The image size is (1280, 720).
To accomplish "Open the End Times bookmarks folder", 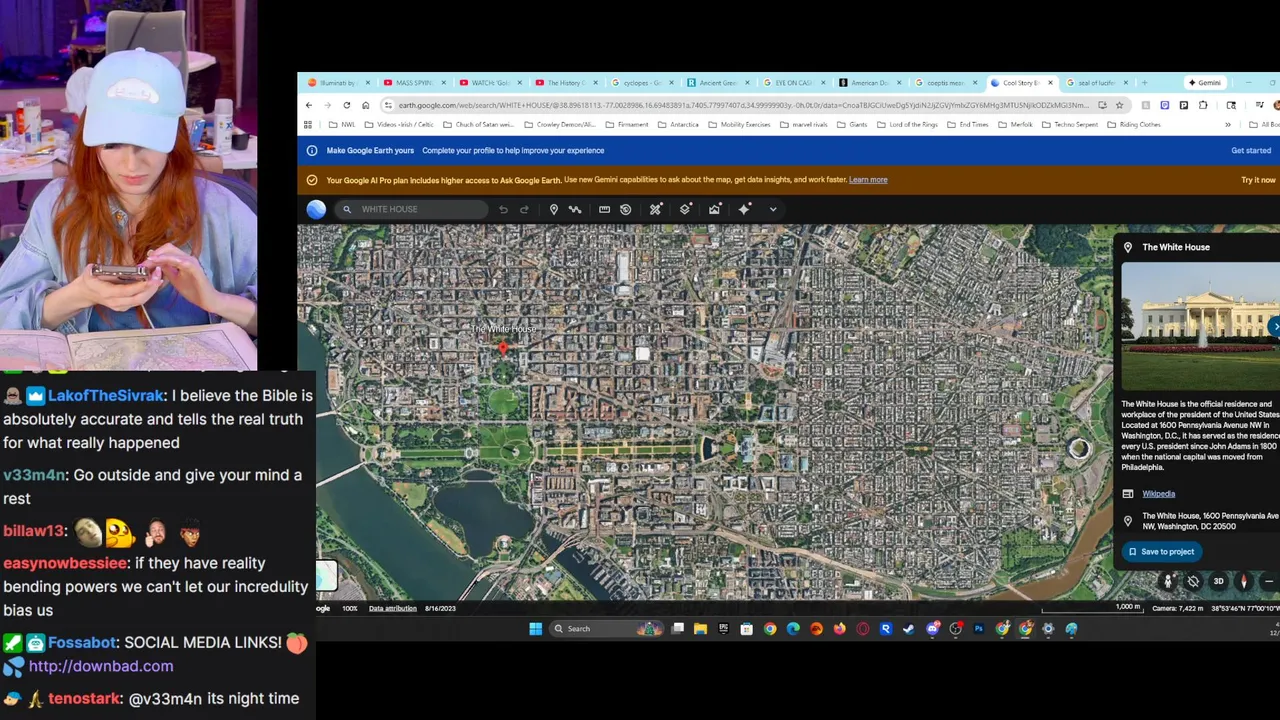I will click(x=968, y=125).
